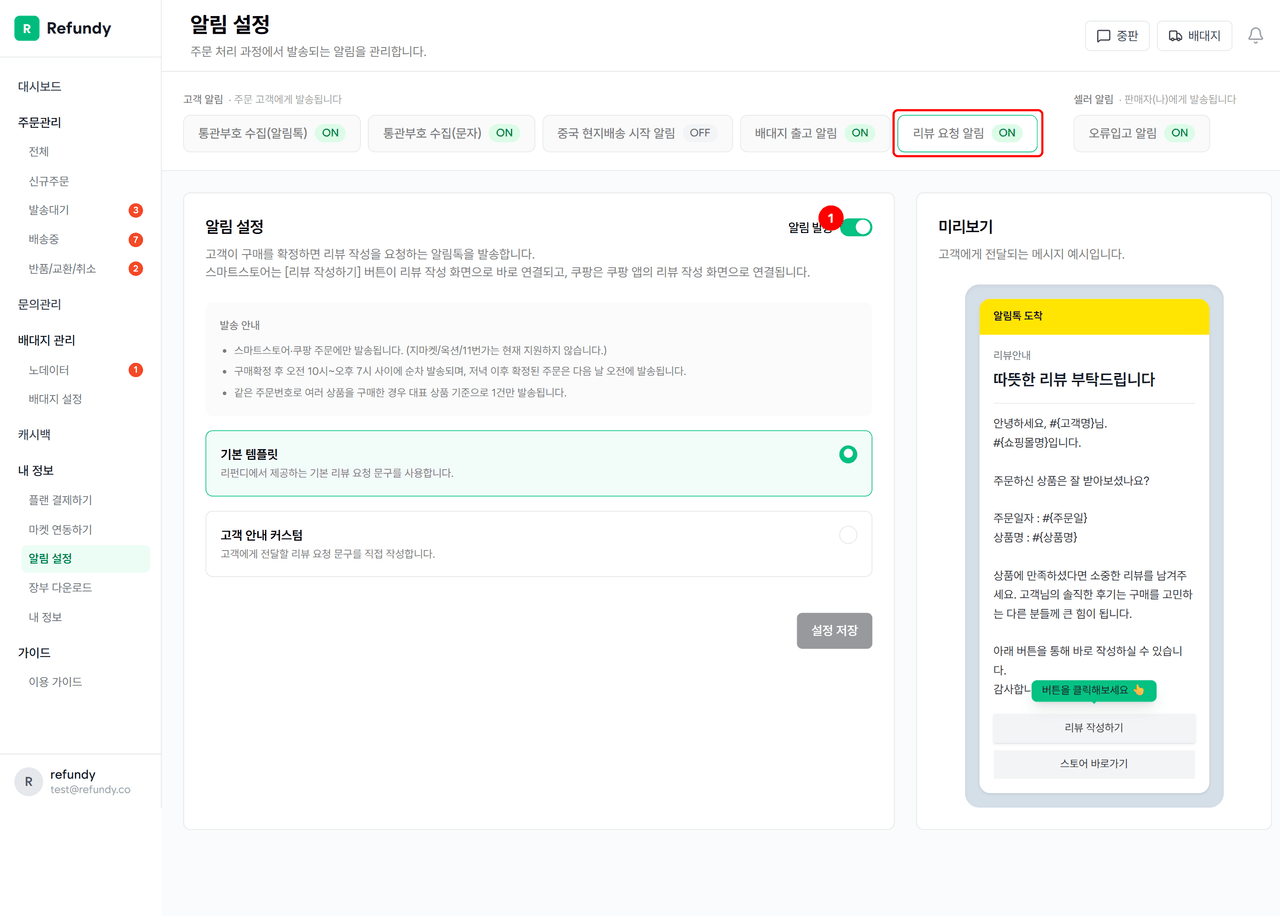Viewport: 1280px width, 916px height.
Task: Click 스토어 바로가기 in the preview
Action: point(1094,764)
